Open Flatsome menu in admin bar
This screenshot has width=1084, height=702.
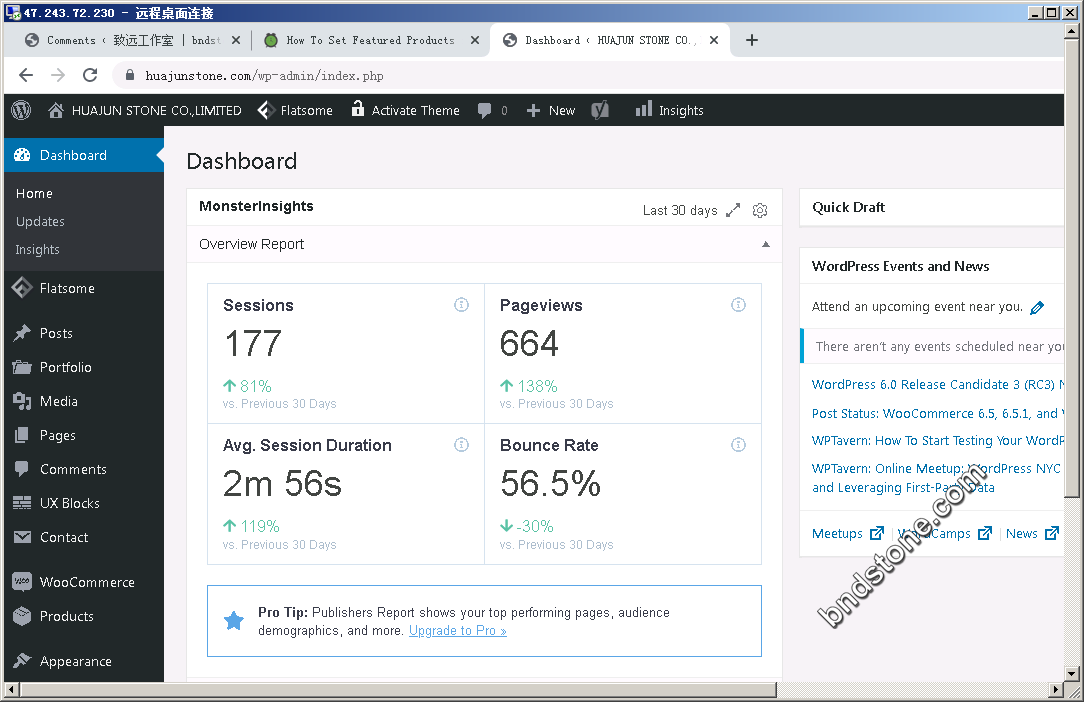tap(295, 111)
